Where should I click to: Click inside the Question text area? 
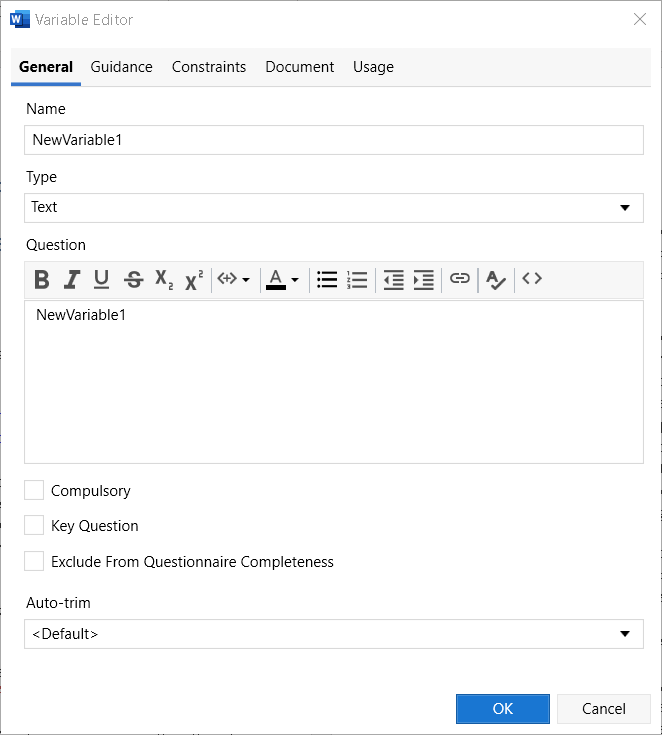point(334,382)
